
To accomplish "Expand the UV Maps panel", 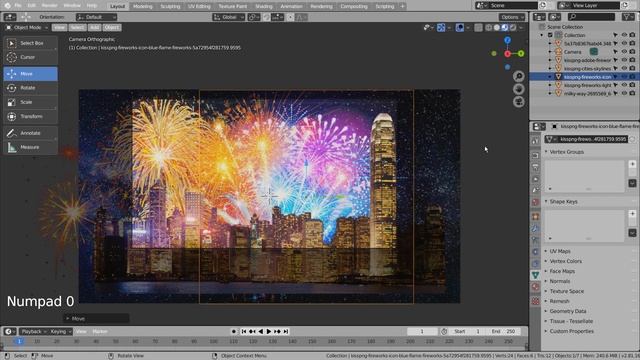I will point(560,251).
